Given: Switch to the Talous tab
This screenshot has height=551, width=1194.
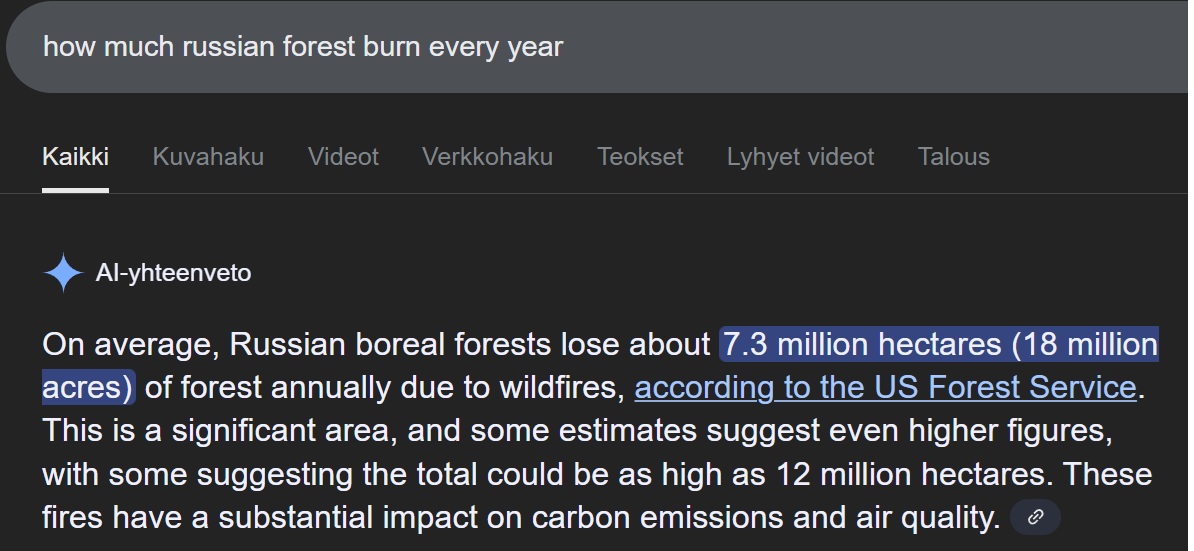Looking at the screenshot, I should [953, 157].
